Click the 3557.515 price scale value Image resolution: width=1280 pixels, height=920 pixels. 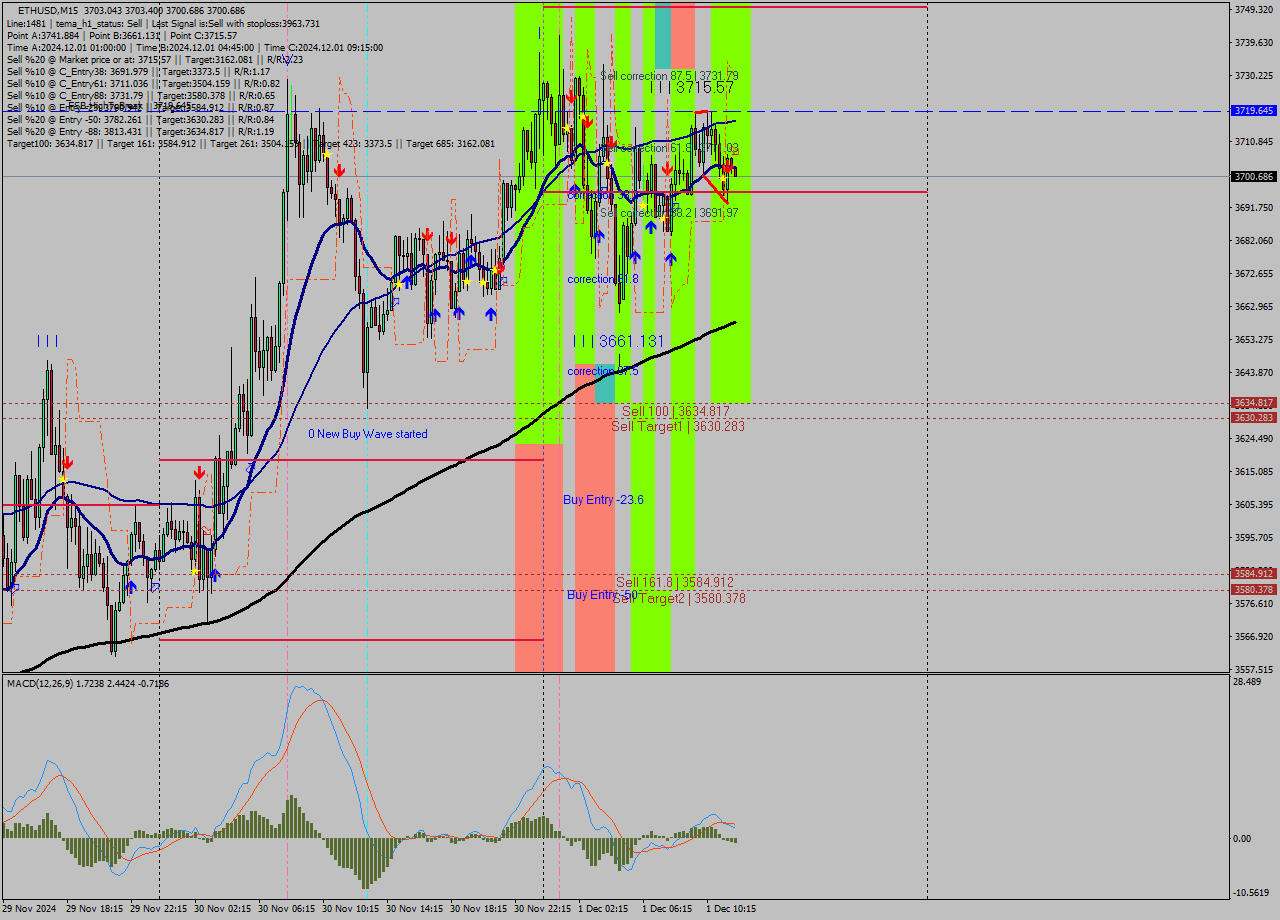pos(1253,669)
